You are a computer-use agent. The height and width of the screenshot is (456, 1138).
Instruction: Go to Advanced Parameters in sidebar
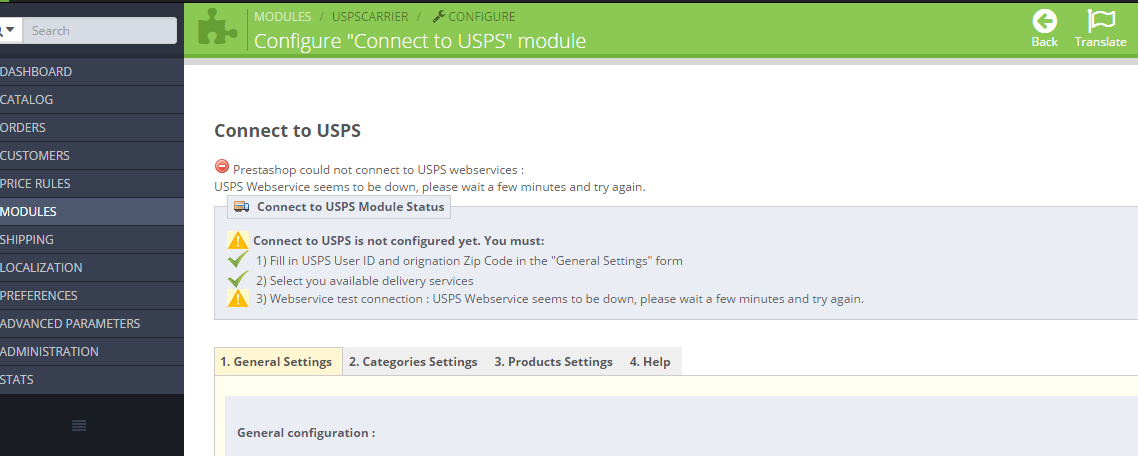click(x=70, y=324)
